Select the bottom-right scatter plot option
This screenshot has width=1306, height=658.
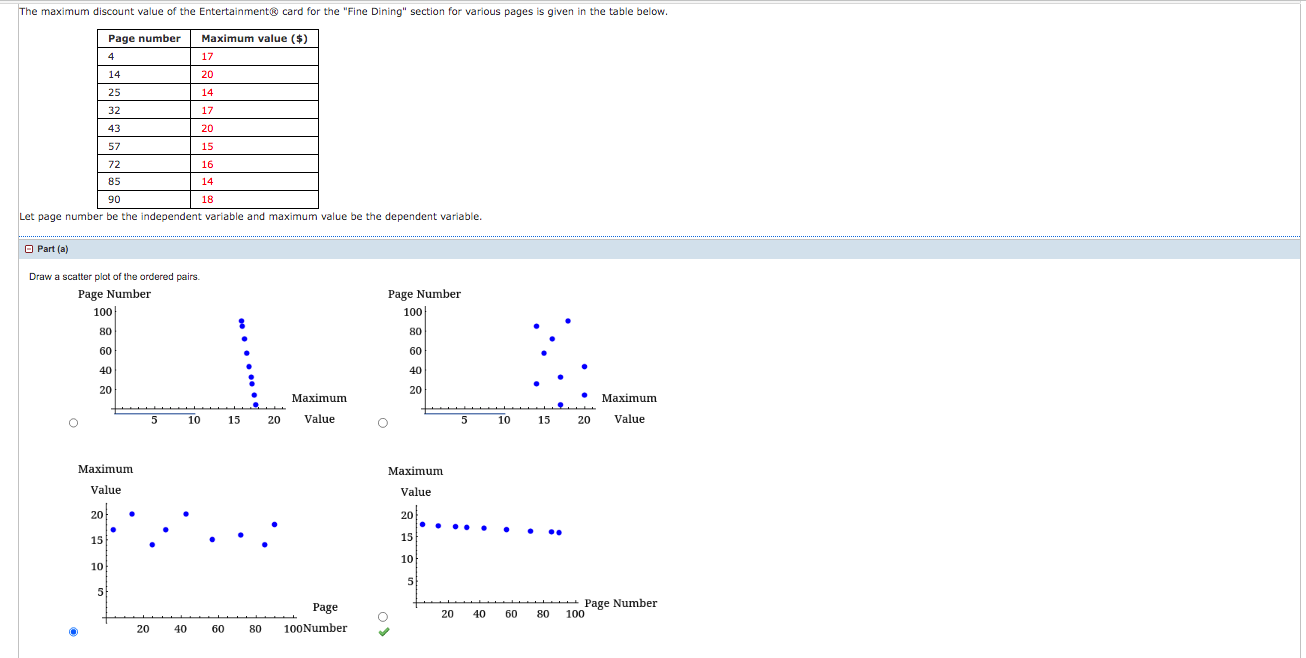click(381, 616)
